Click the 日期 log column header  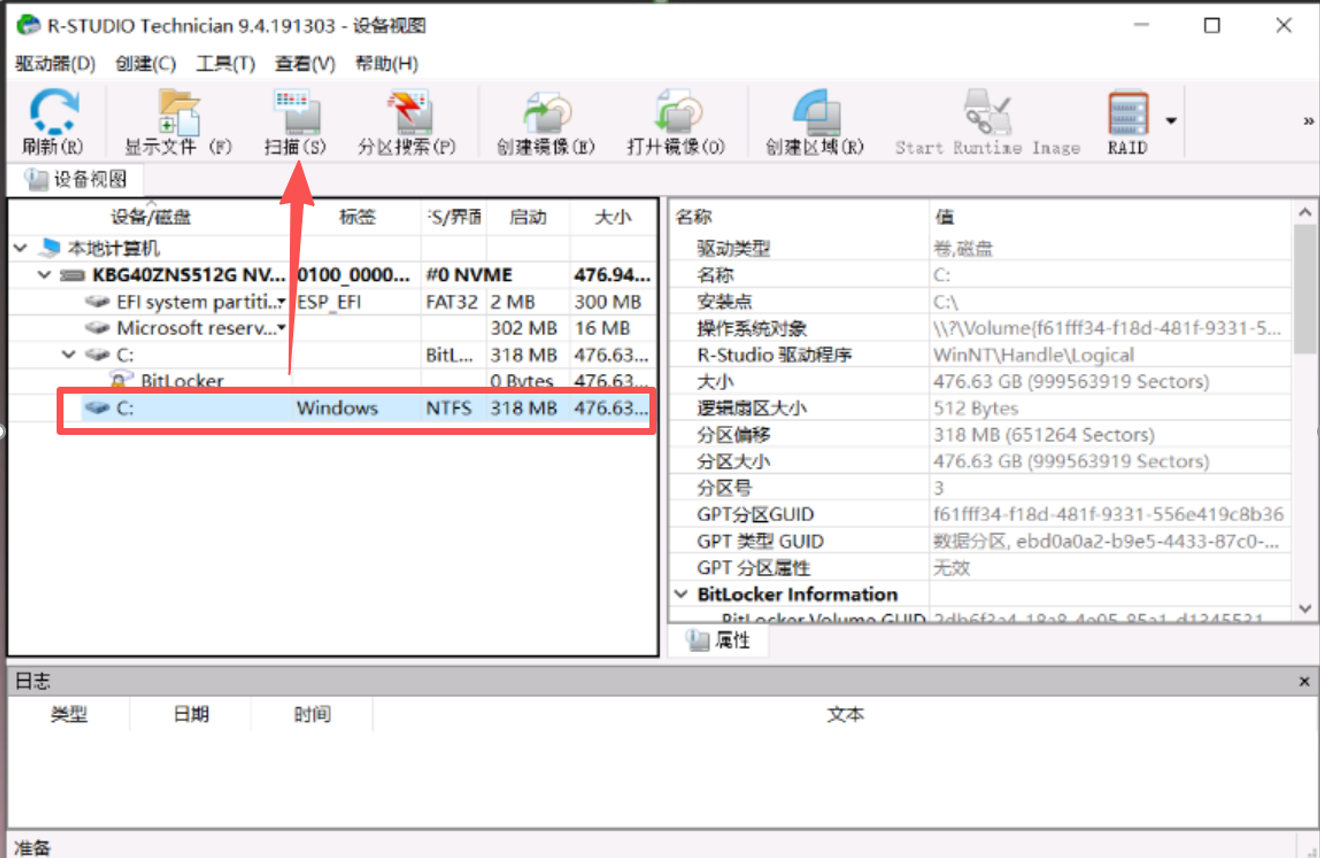click(191, 715)
